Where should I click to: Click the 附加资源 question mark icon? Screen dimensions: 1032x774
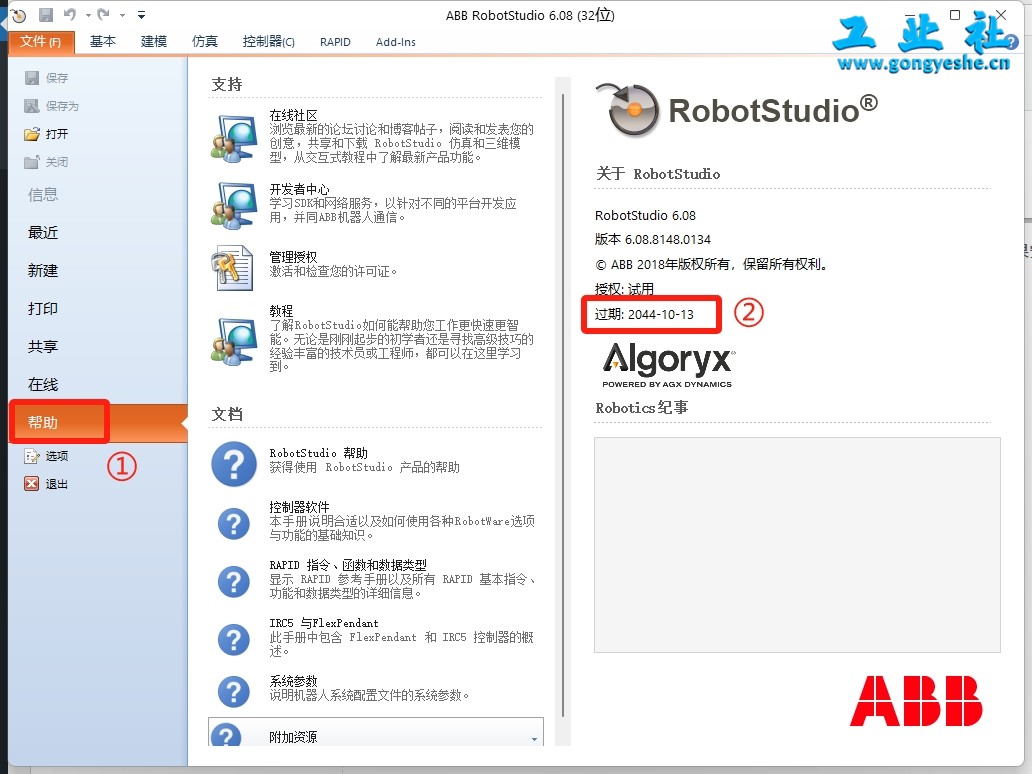pyautogui.click(x=227, y=735)
